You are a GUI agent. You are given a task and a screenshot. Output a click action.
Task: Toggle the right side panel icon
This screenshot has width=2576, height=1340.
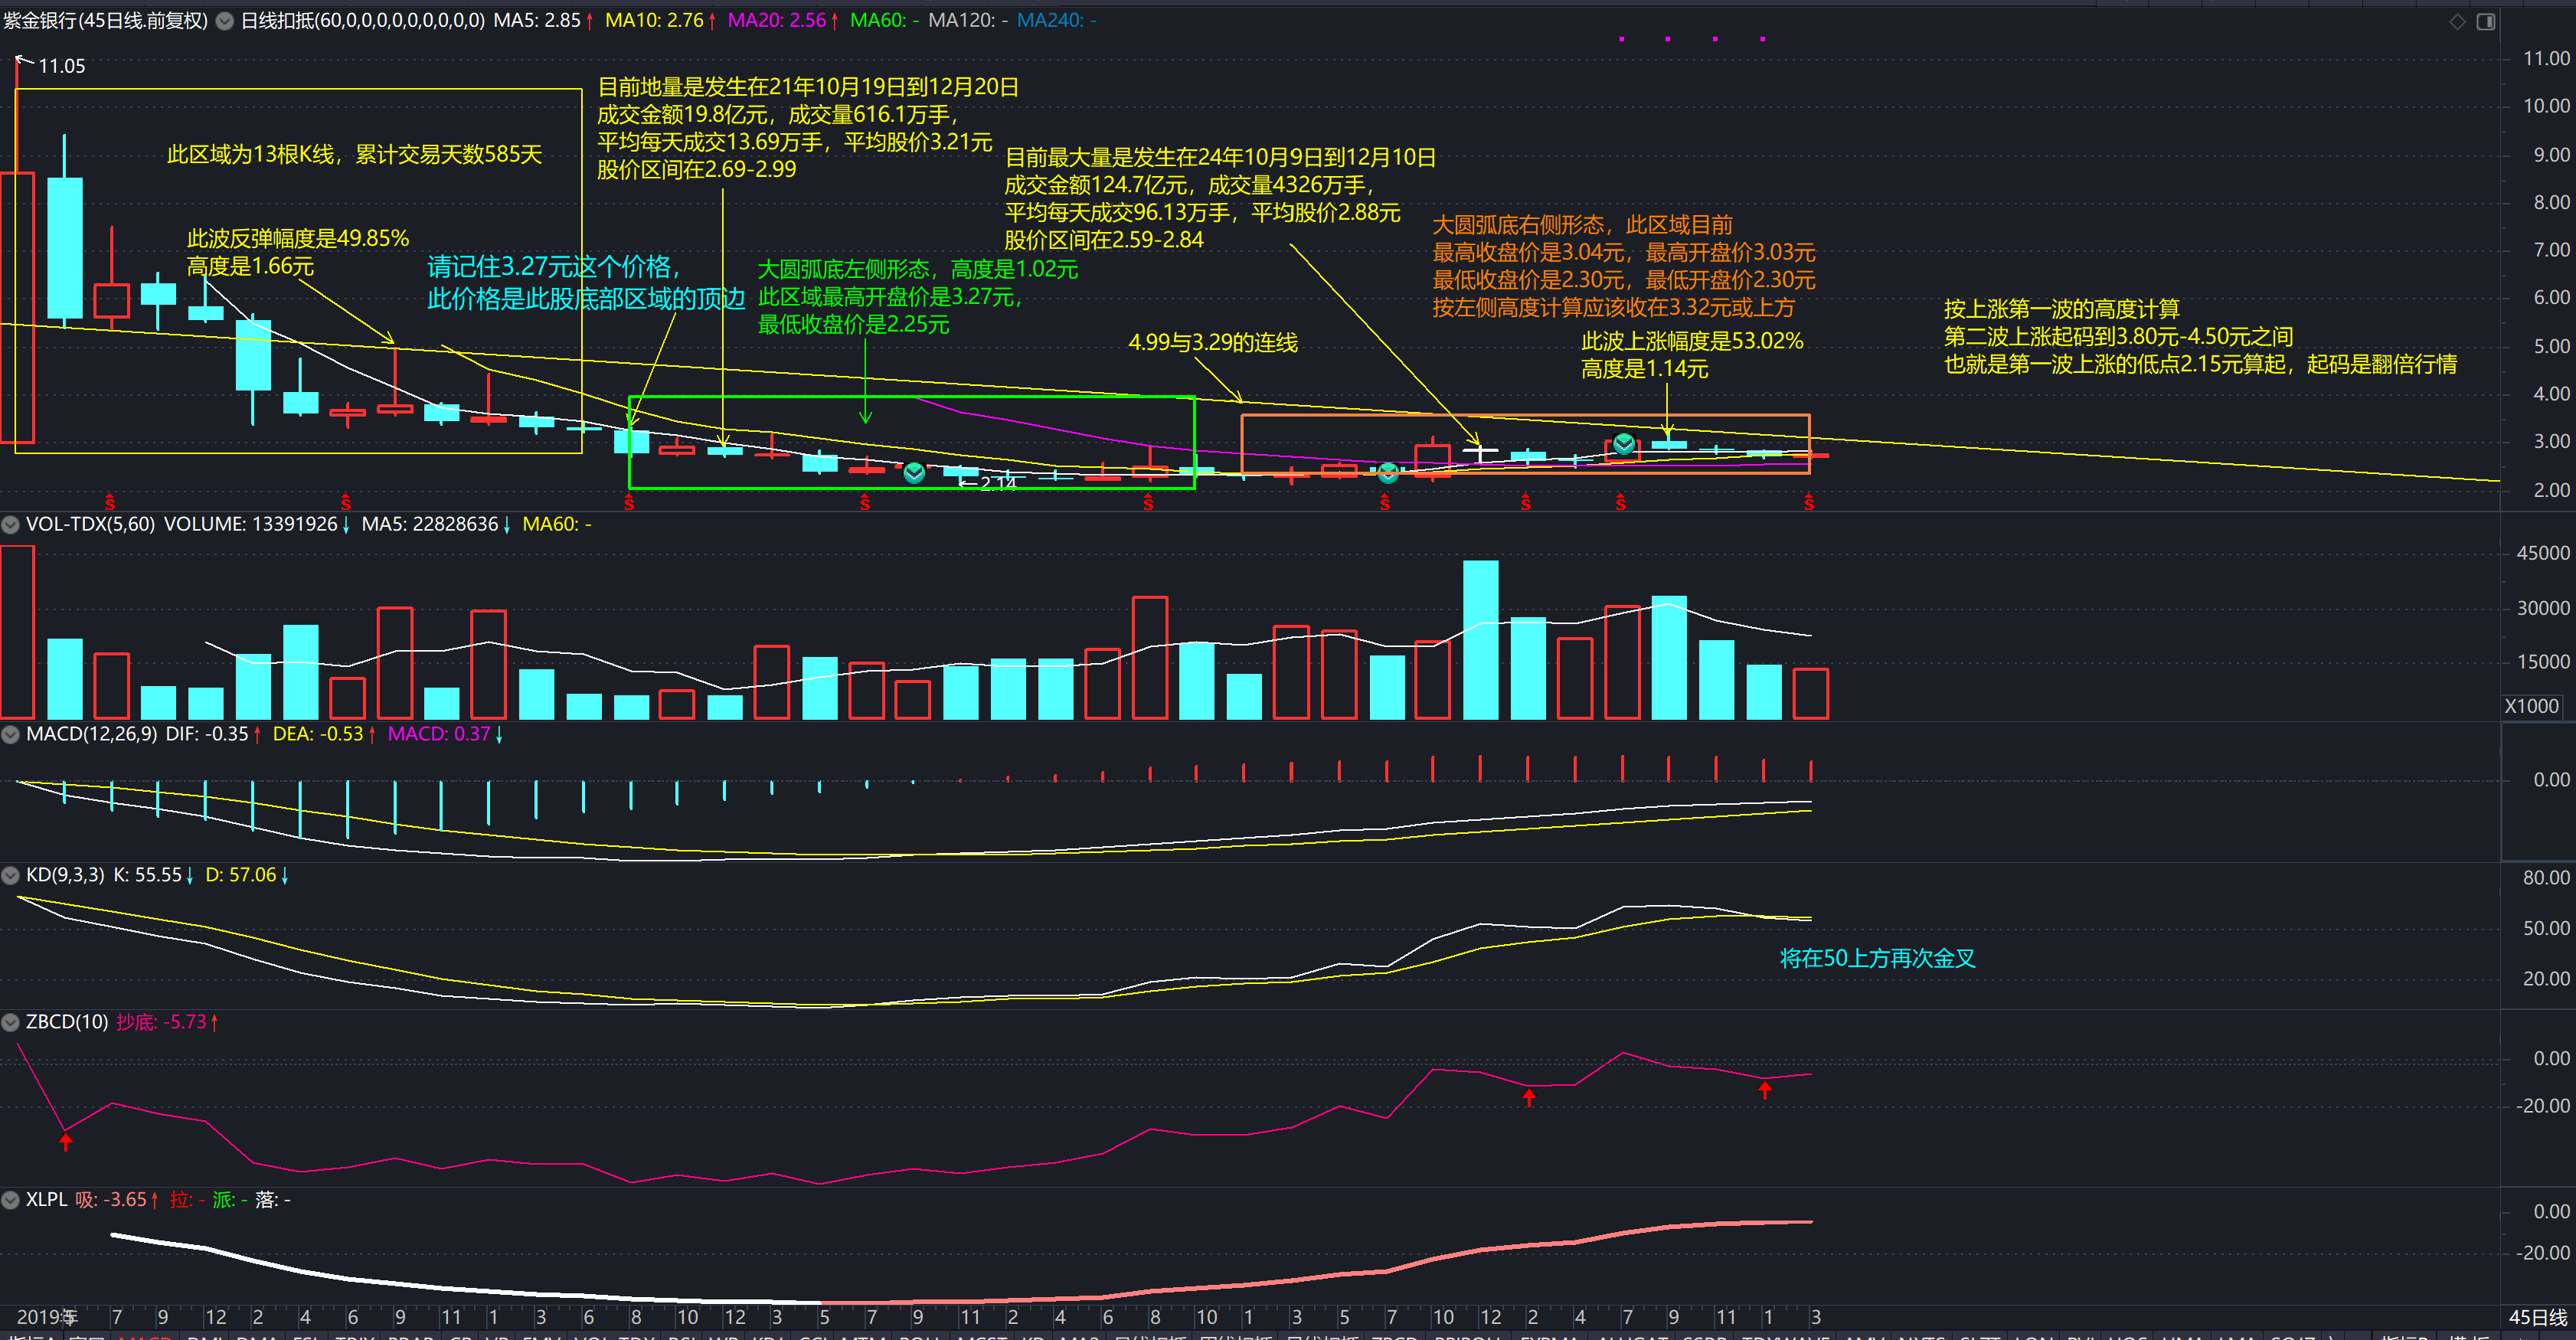pos(2486,21)
